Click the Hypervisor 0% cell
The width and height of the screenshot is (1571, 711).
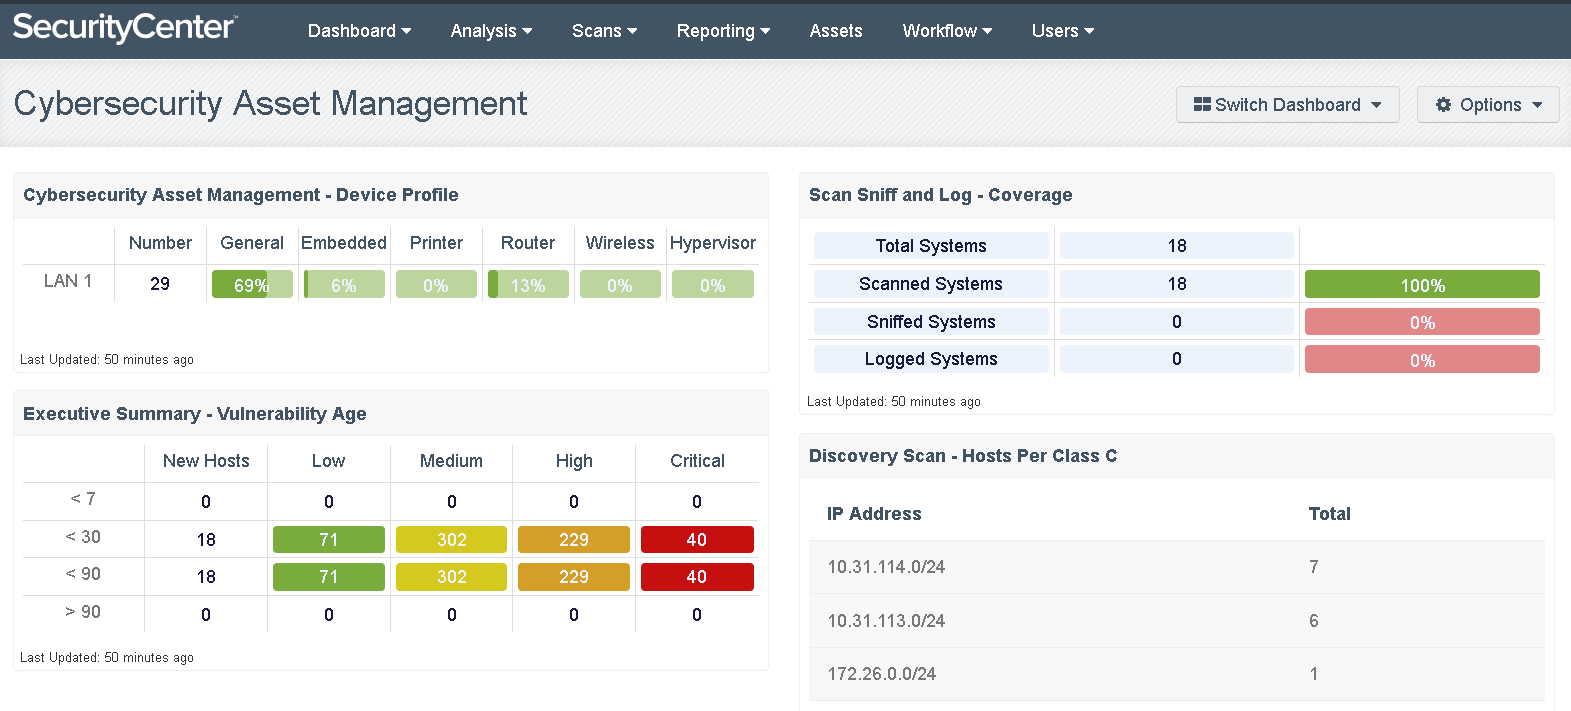tap(713, 285)
